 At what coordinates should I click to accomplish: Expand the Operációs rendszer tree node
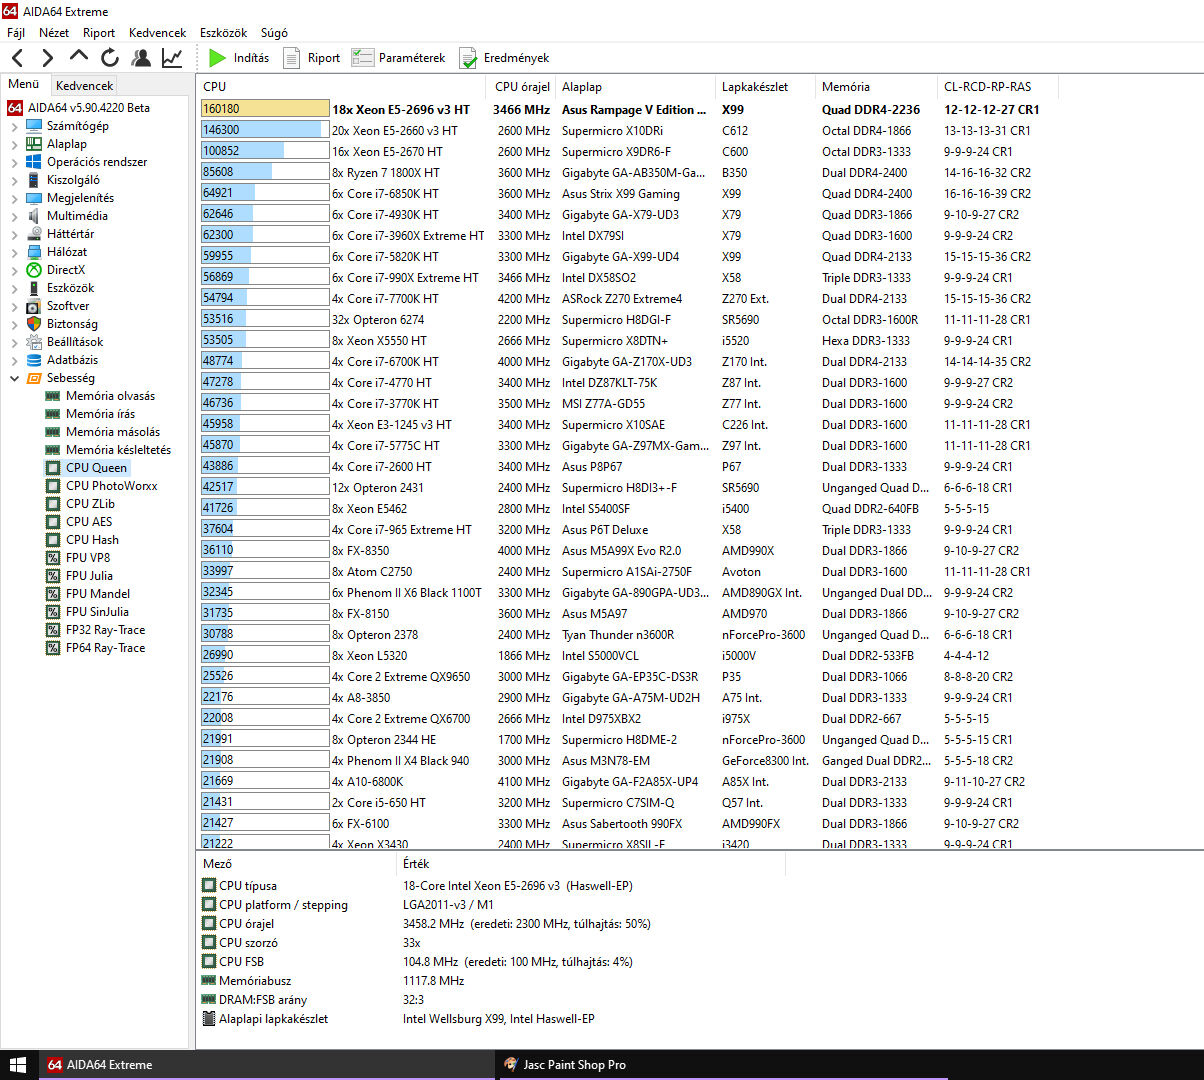[14, 162]
